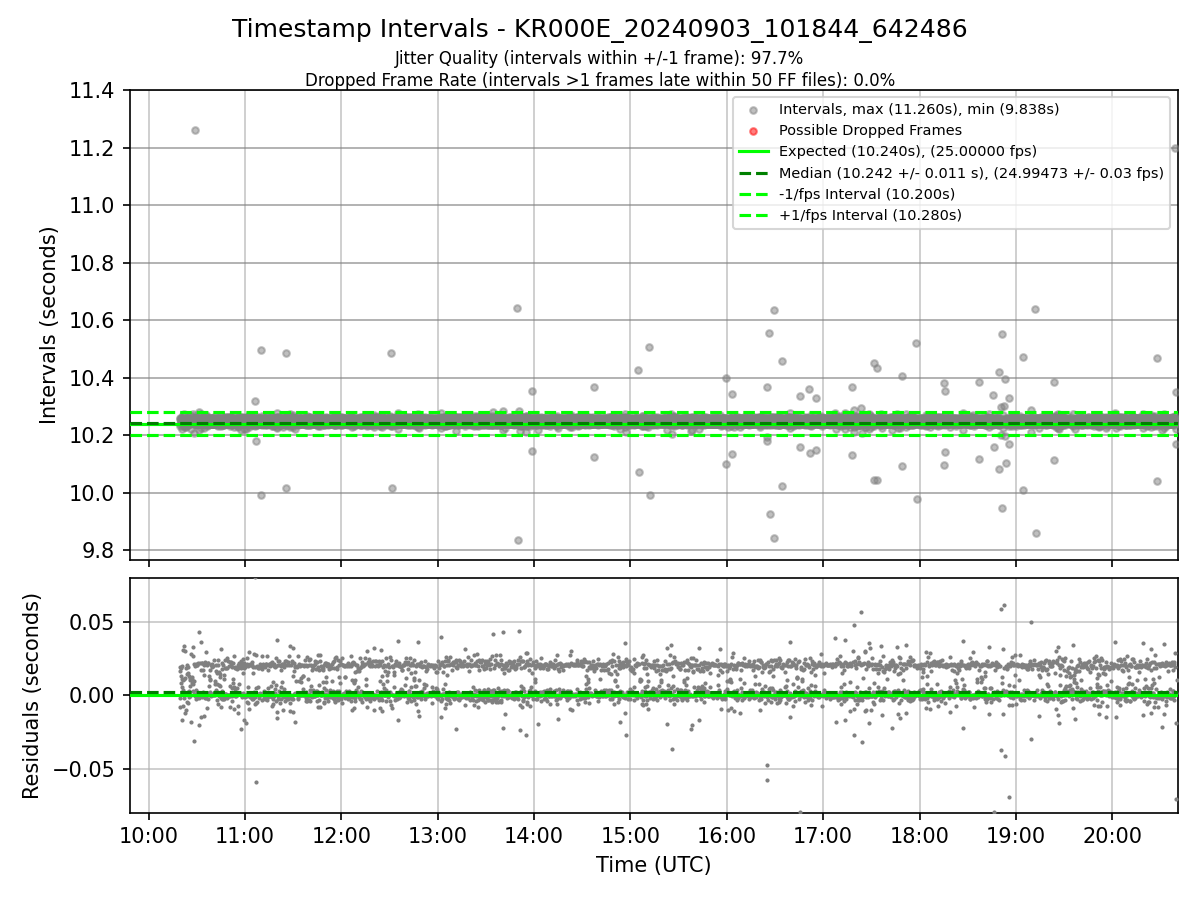This screenshot has width=1200, height=900.
Task: Click the minimum interval point near 9.84 seconds around 13:50
Action: pyautogui.click(x=518, y=540)
